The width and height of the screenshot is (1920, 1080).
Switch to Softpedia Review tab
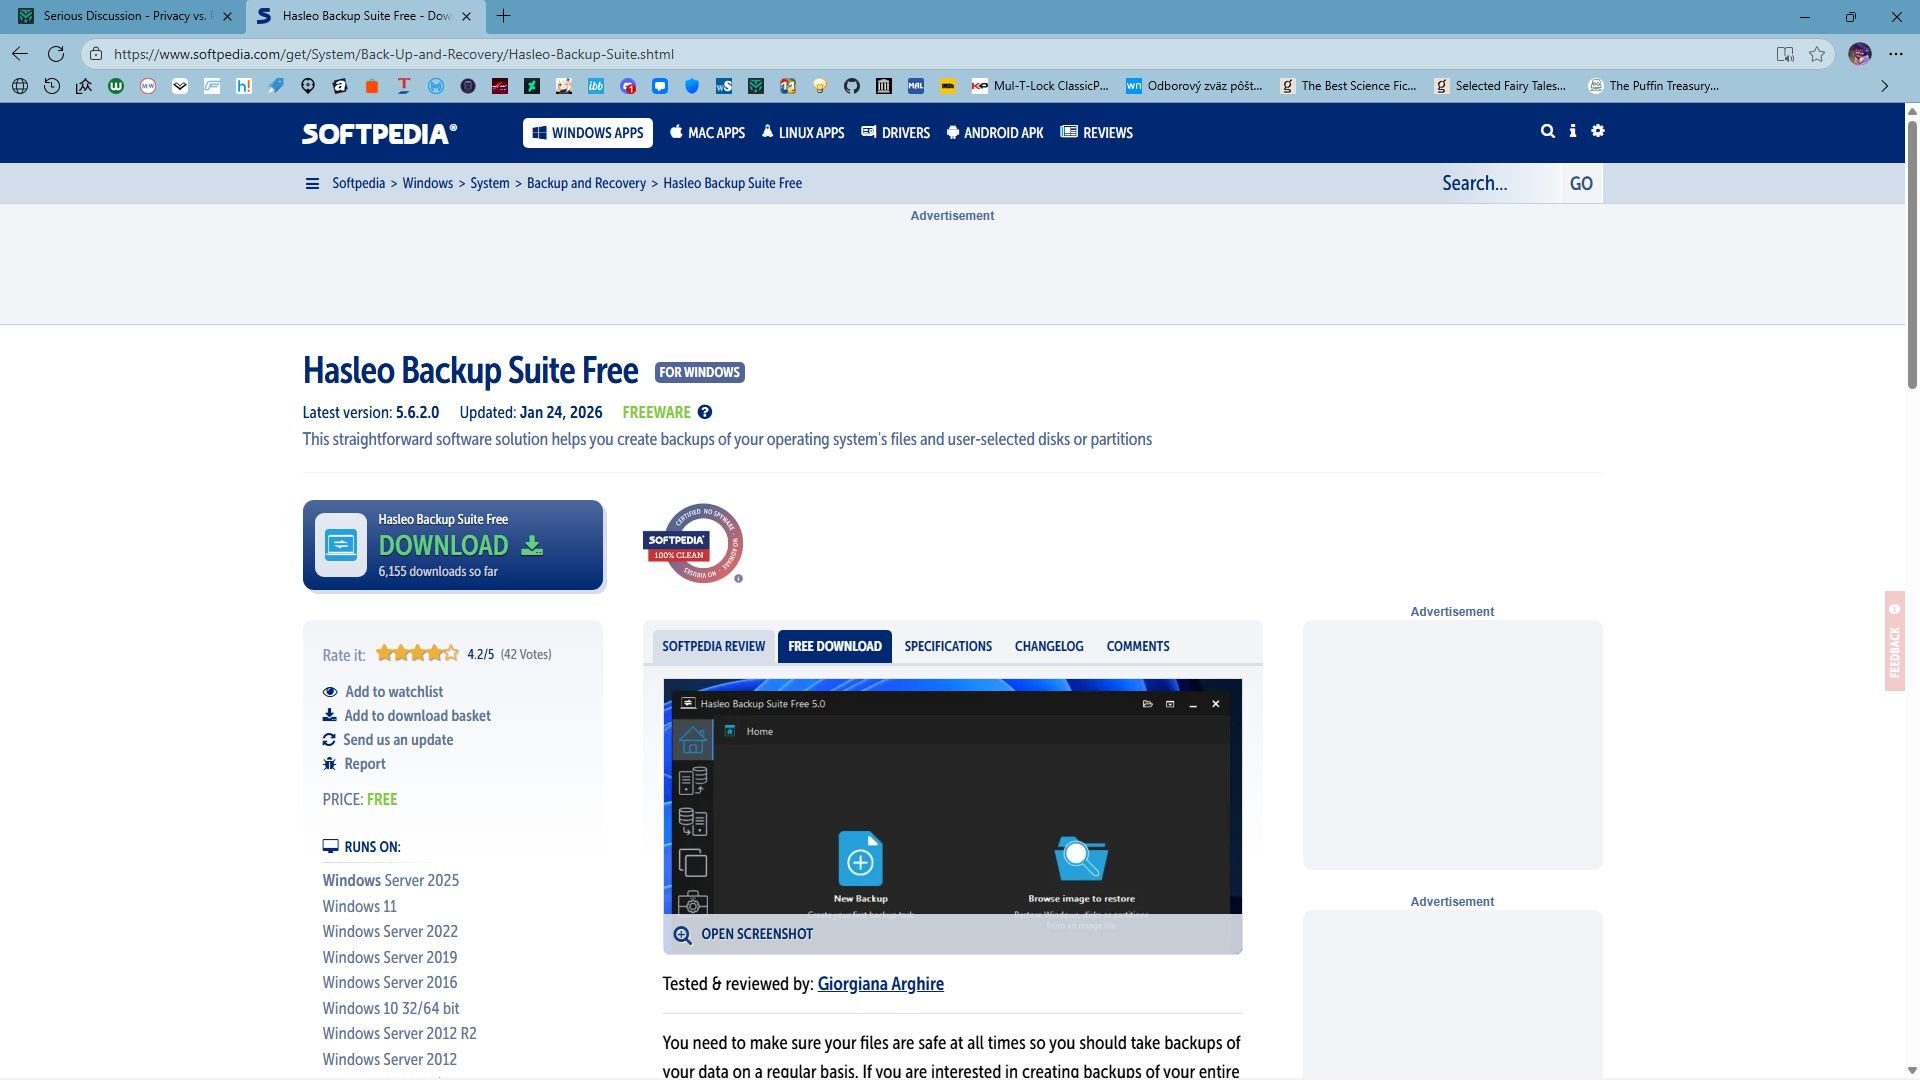(x=714, y=647)
